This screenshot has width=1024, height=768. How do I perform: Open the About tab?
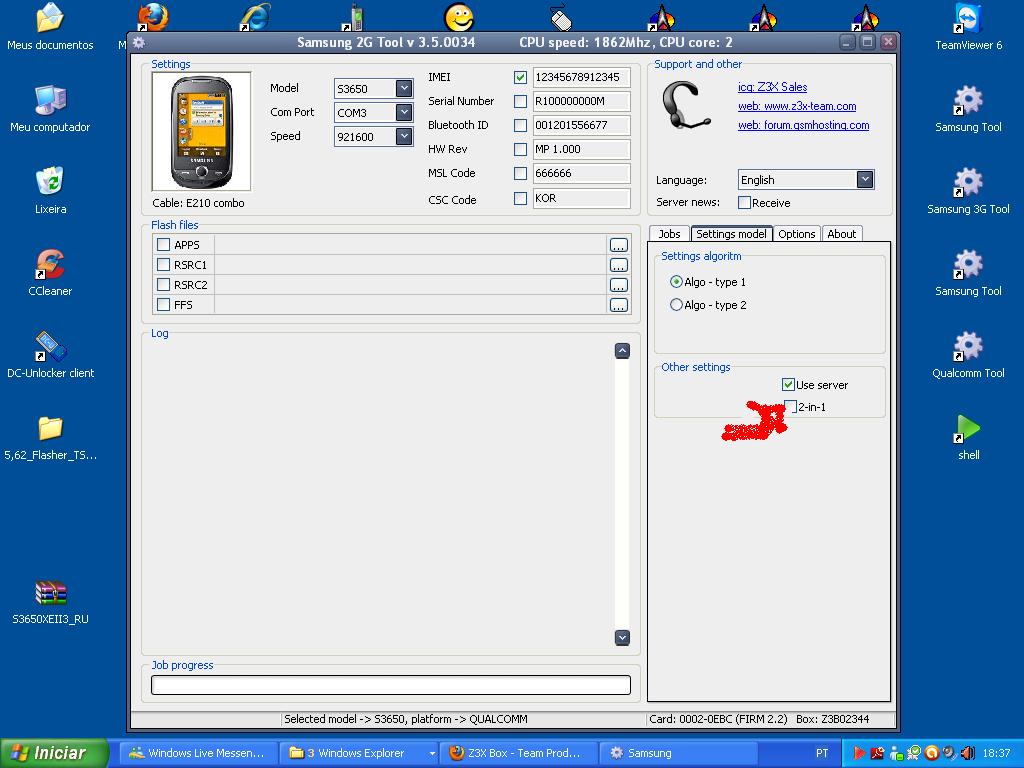(x=842, y=234)
